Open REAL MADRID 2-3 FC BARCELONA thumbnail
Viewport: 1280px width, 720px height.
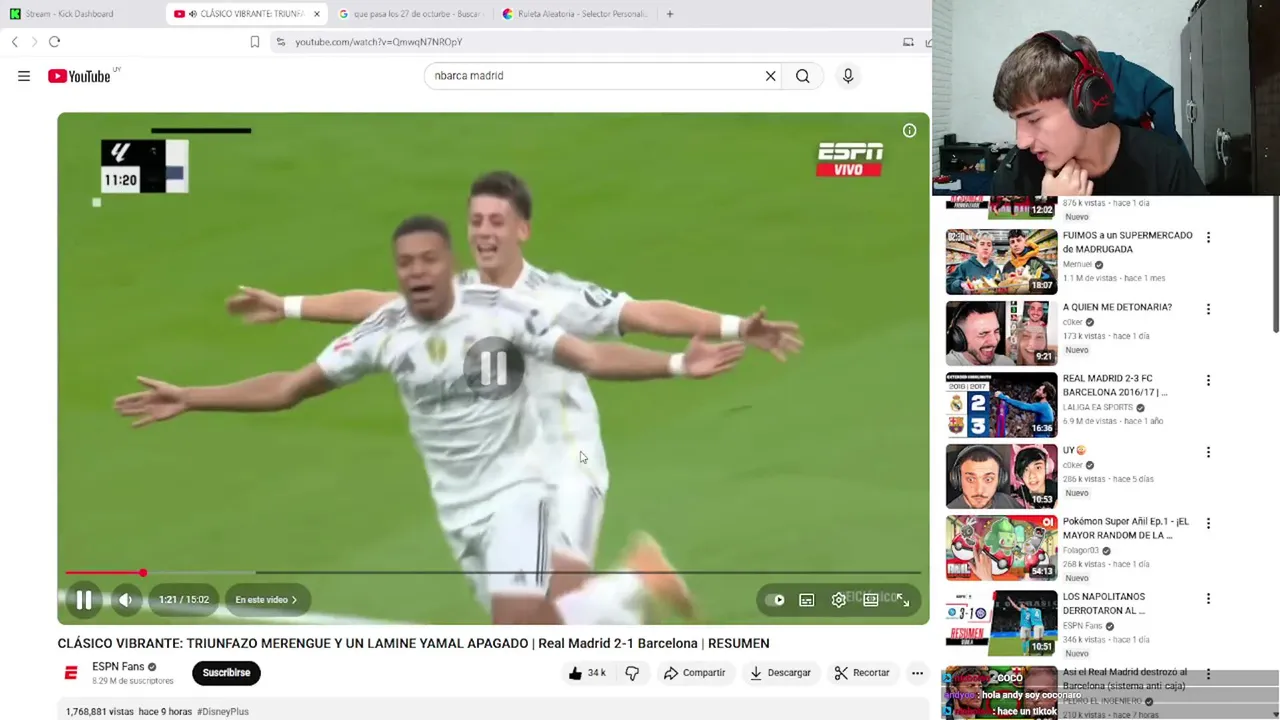point(1001,404)
